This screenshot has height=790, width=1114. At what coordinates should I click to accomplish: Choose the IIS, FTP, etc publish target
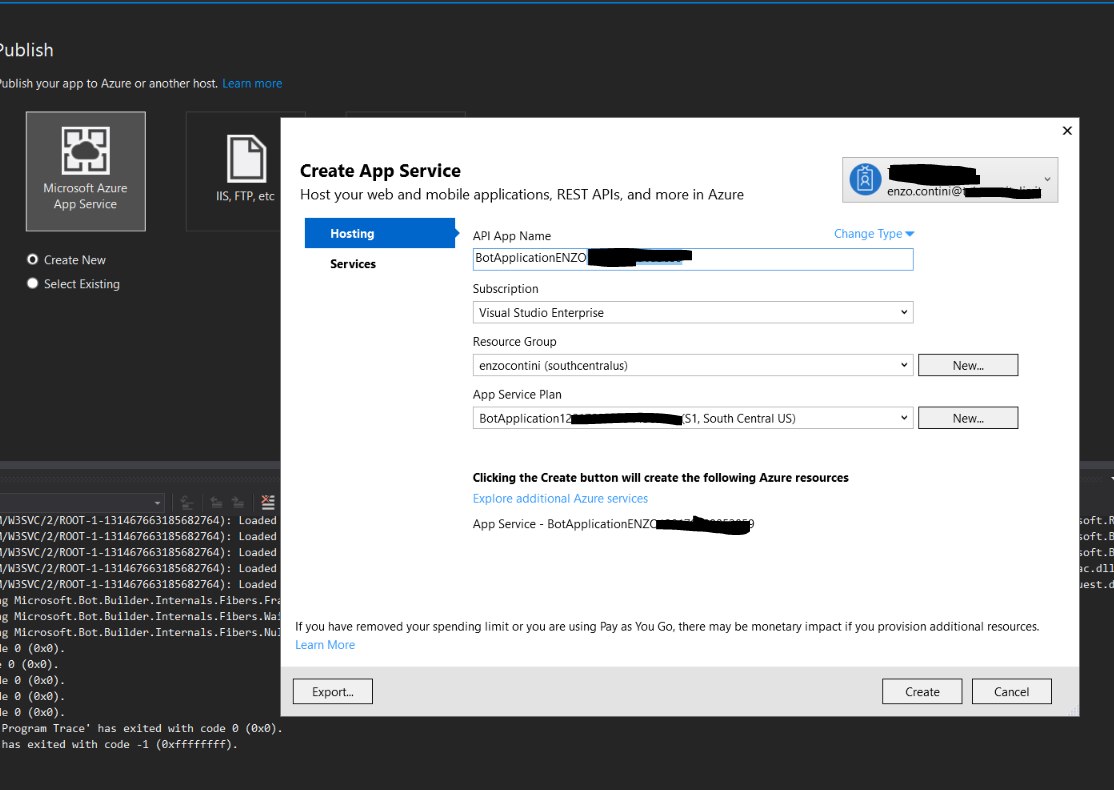coord(245,171)
